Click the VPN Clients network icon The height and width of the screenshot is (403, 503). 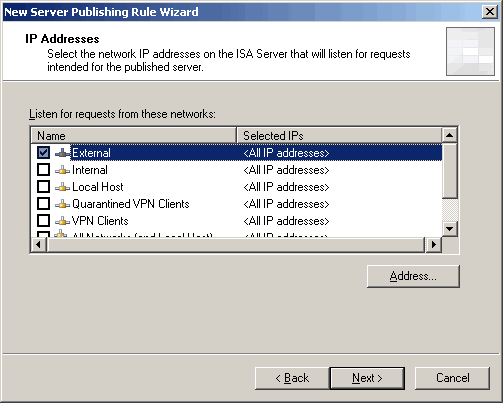[62, 221]
